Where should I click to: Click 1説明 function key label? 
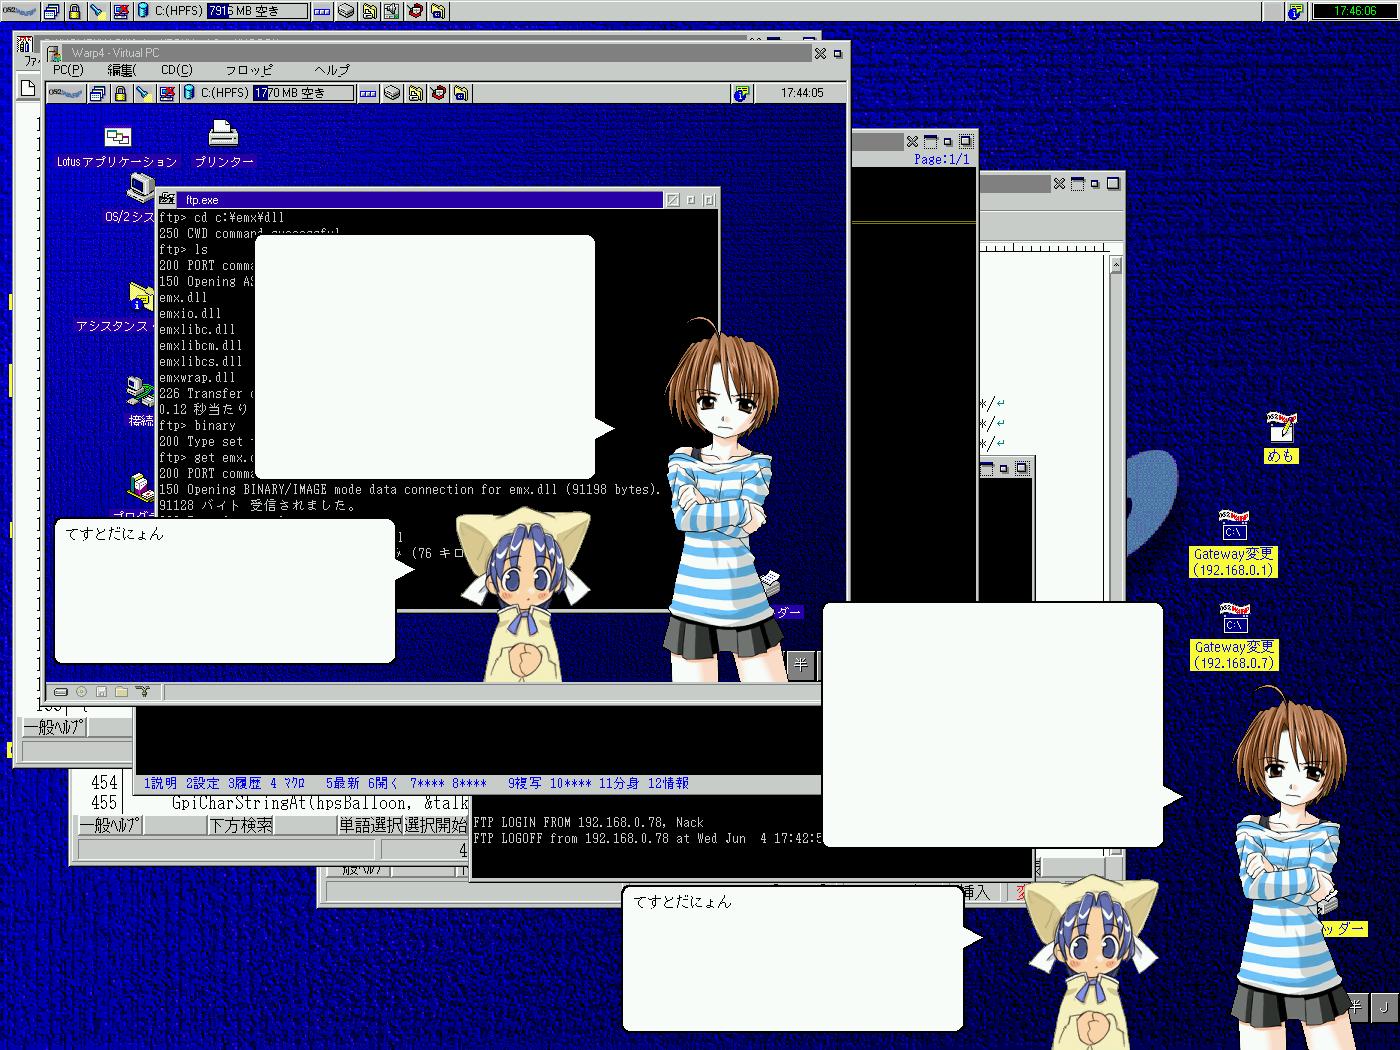(160, 783)
